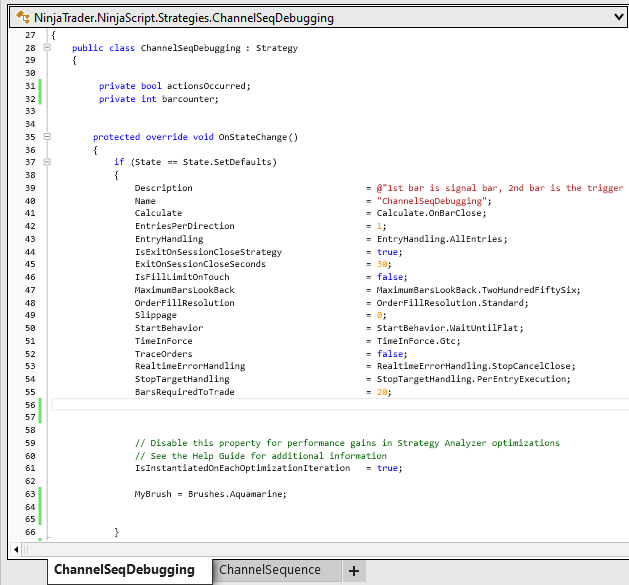This screenshot has height=585, width=629.
Task: Click 'EntriesPerDirection' property name
Action: click(185, 226)
